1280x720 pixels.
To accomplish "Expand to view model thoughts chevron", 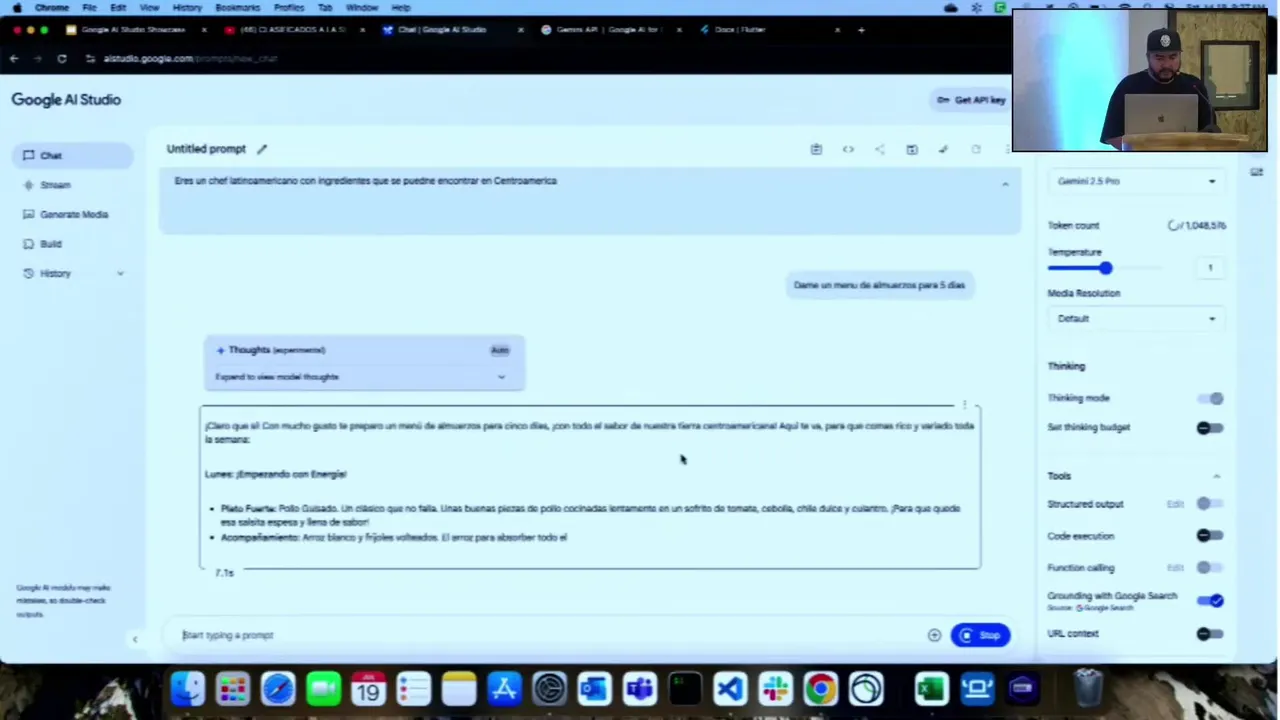I will [x=501, y=377].
